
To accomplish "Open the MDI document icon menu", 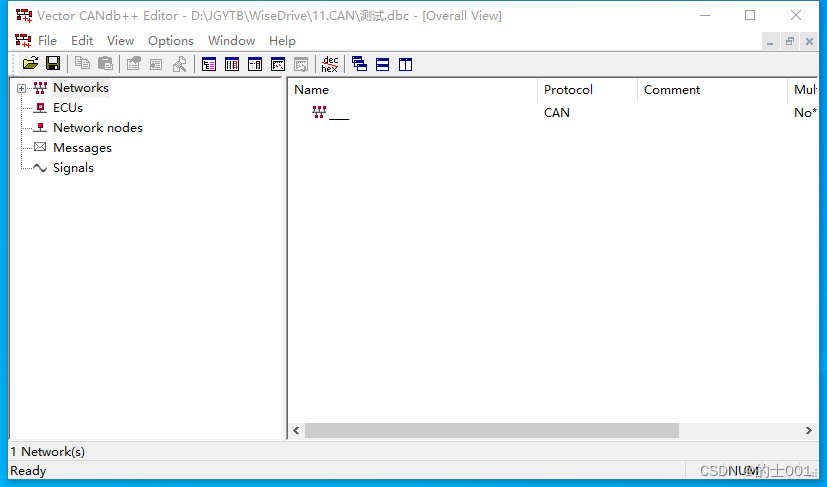I will pyautogui.click(x=23, y=41).
